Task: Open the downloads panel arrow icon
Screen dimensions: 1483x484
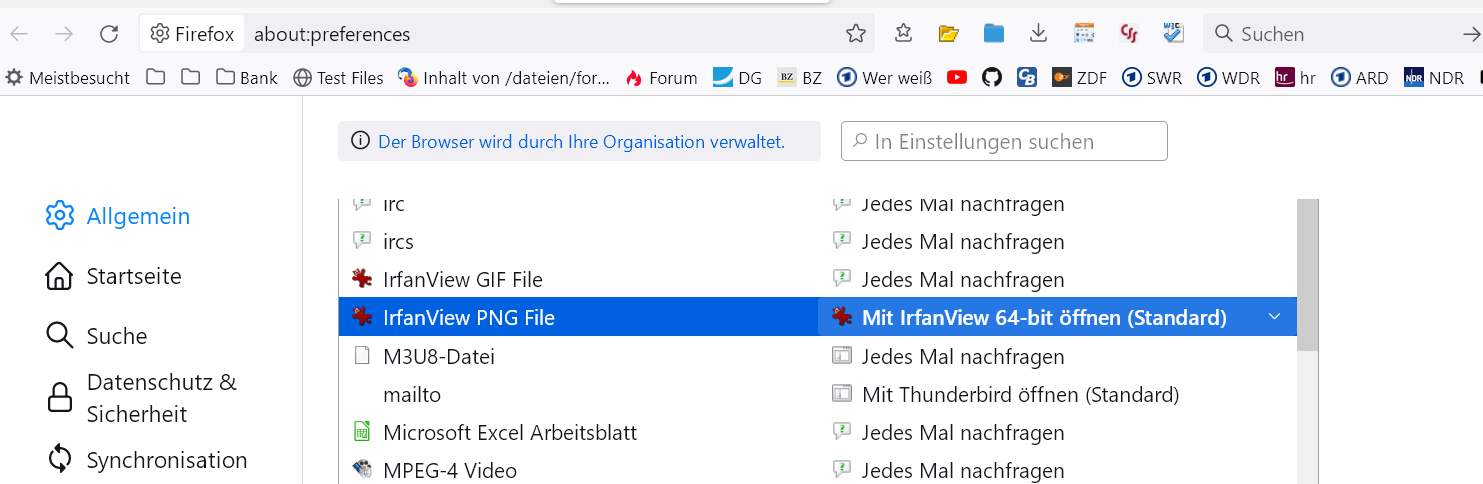Action: click(1039, 34)
